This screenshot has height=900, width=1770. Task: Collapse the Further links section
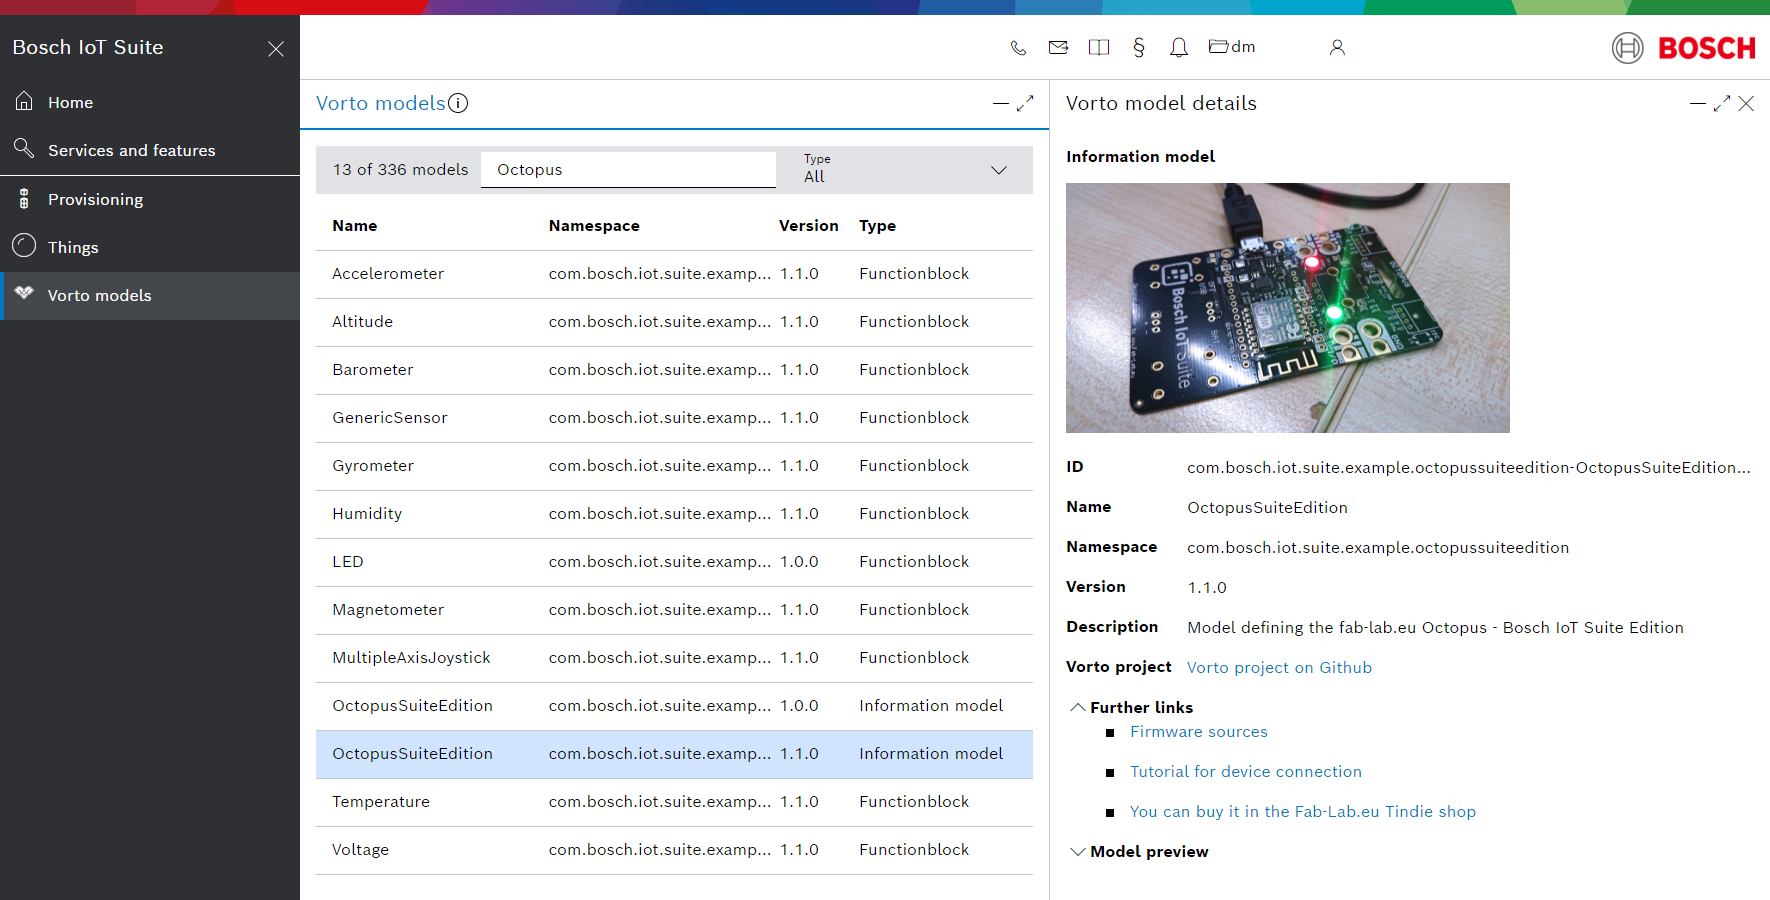[x=1131, y=707]
